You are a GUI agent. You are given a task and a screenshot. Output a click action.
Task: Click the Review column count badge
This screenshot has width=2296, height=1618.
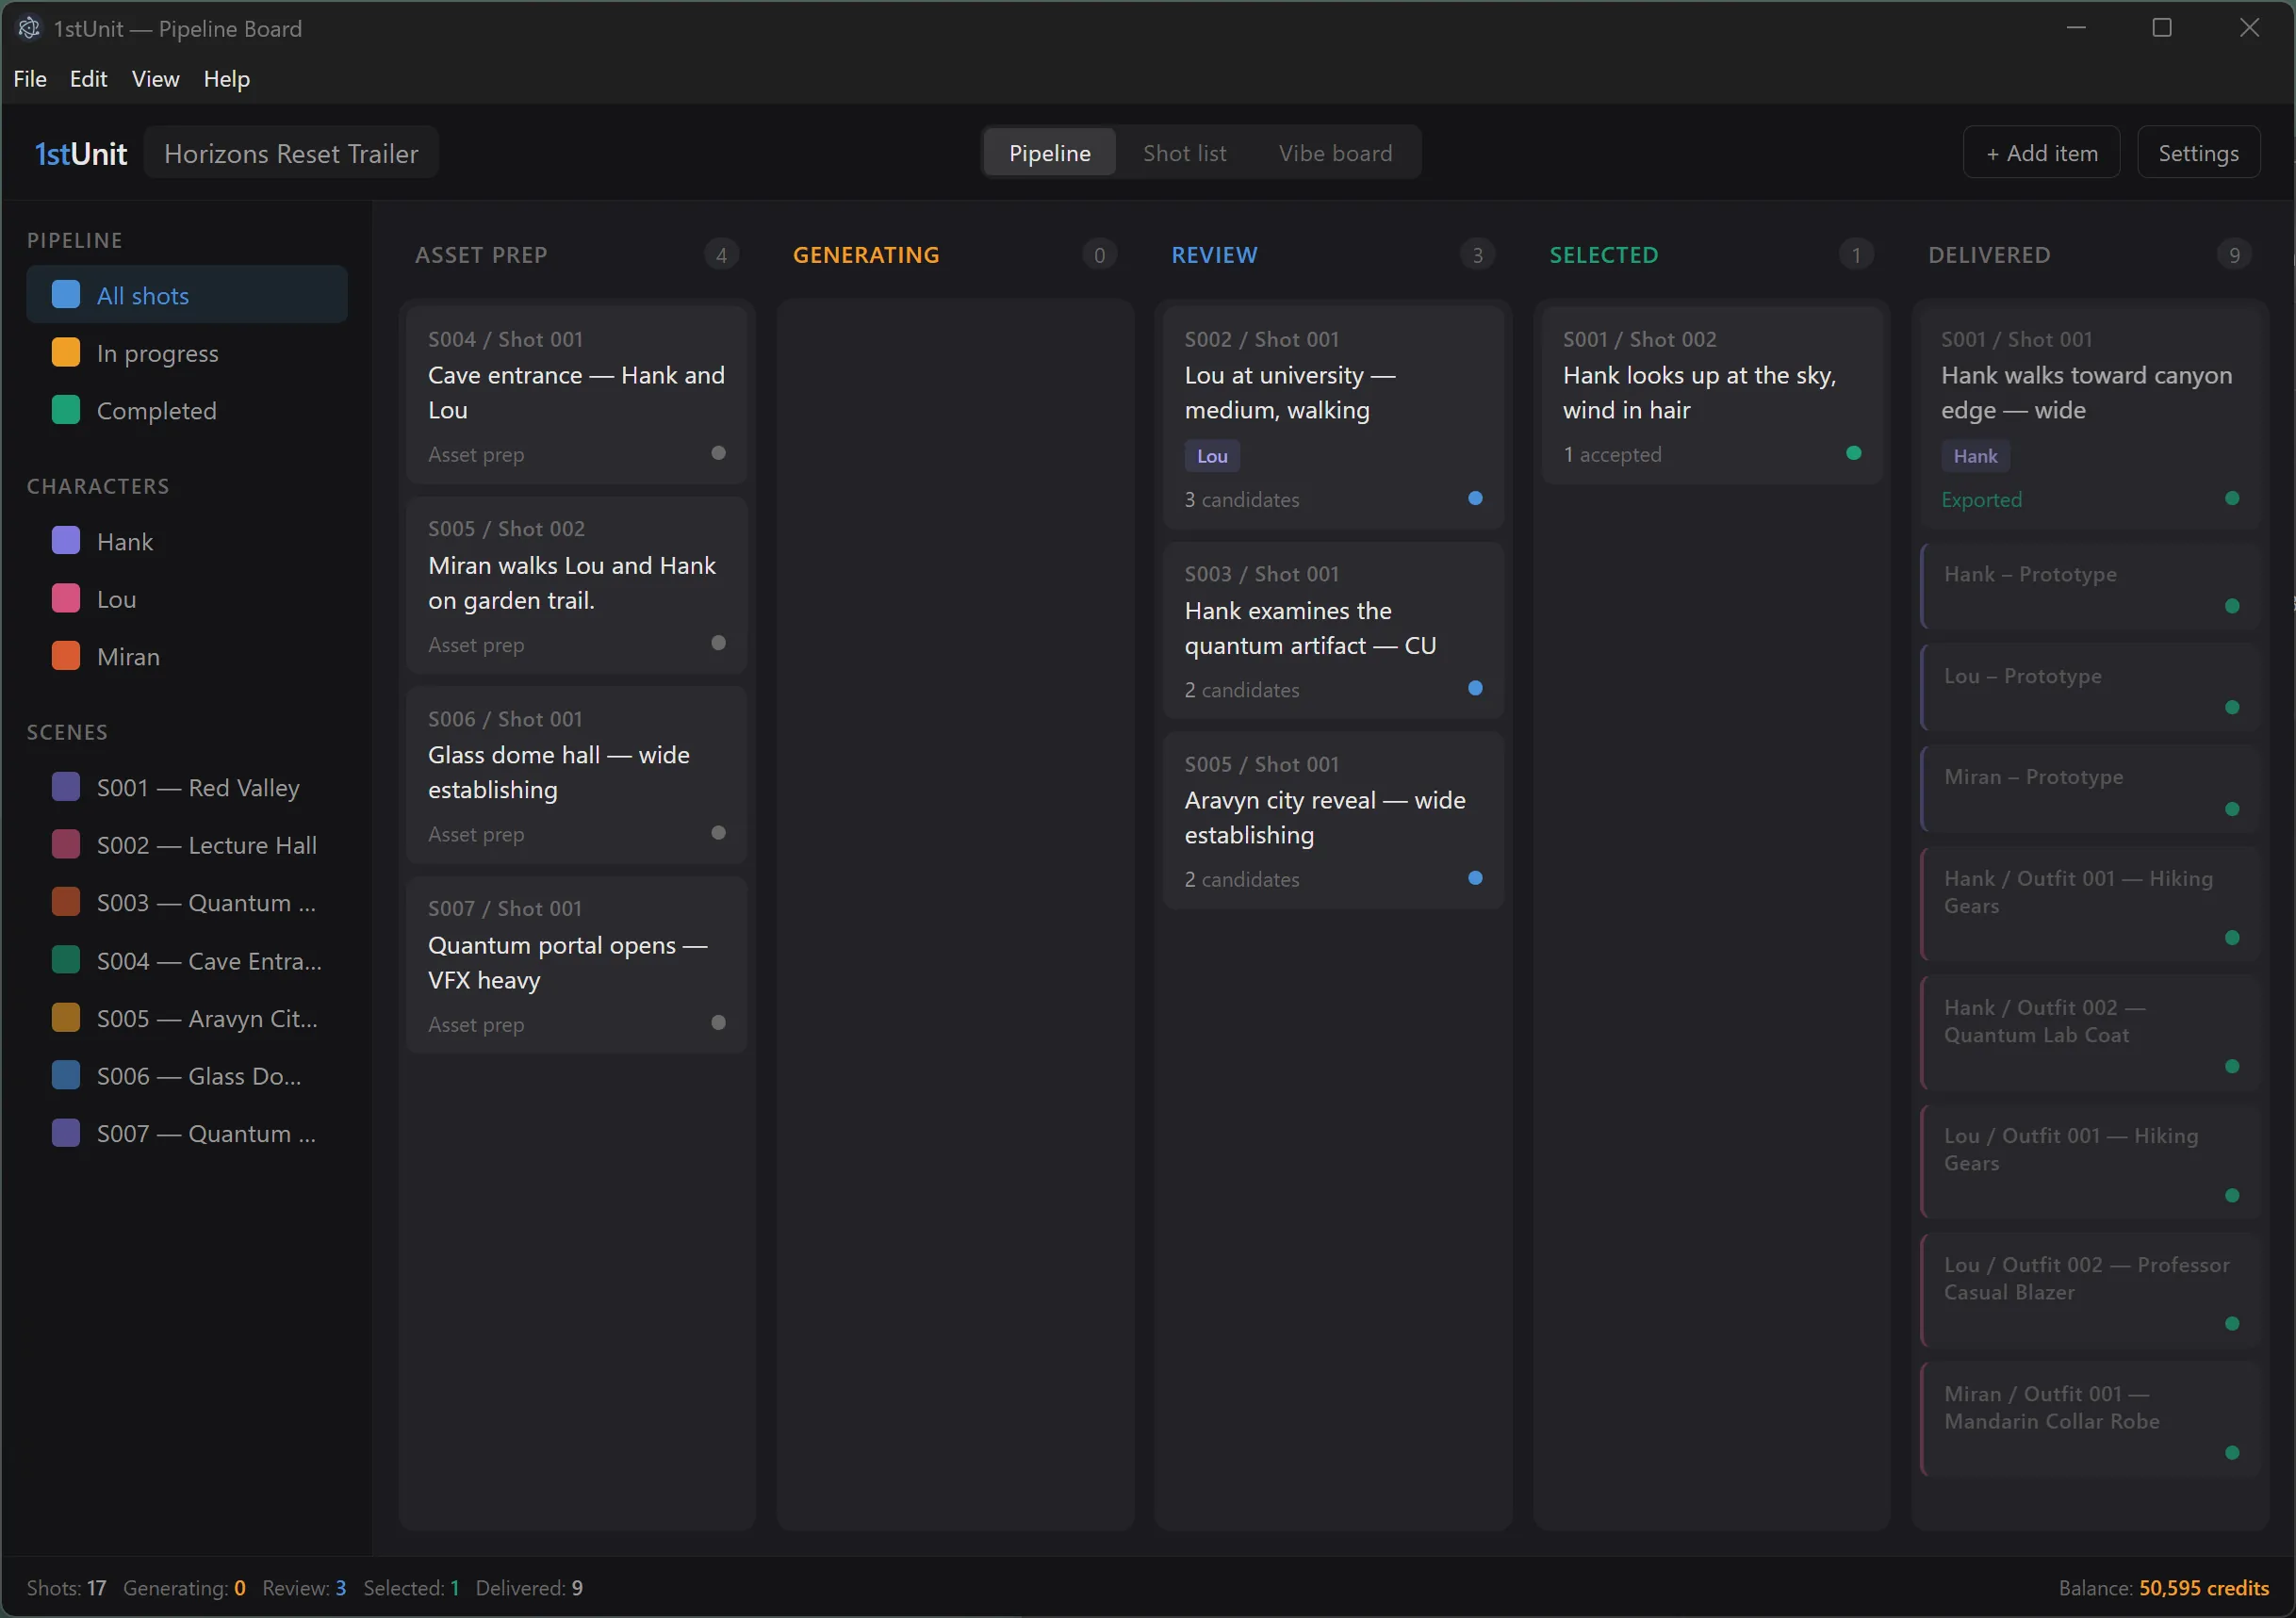coord(1477,255)
